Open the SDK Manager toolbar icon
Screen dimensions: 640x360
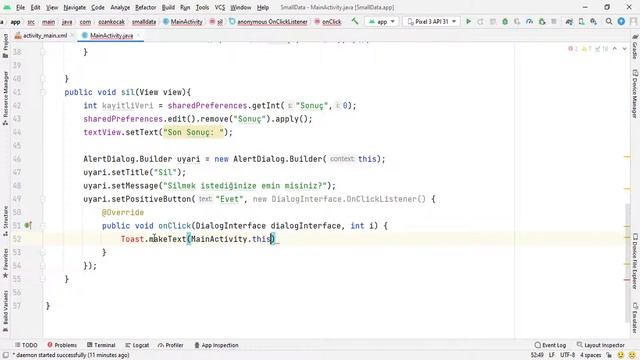tap(593, 21)
